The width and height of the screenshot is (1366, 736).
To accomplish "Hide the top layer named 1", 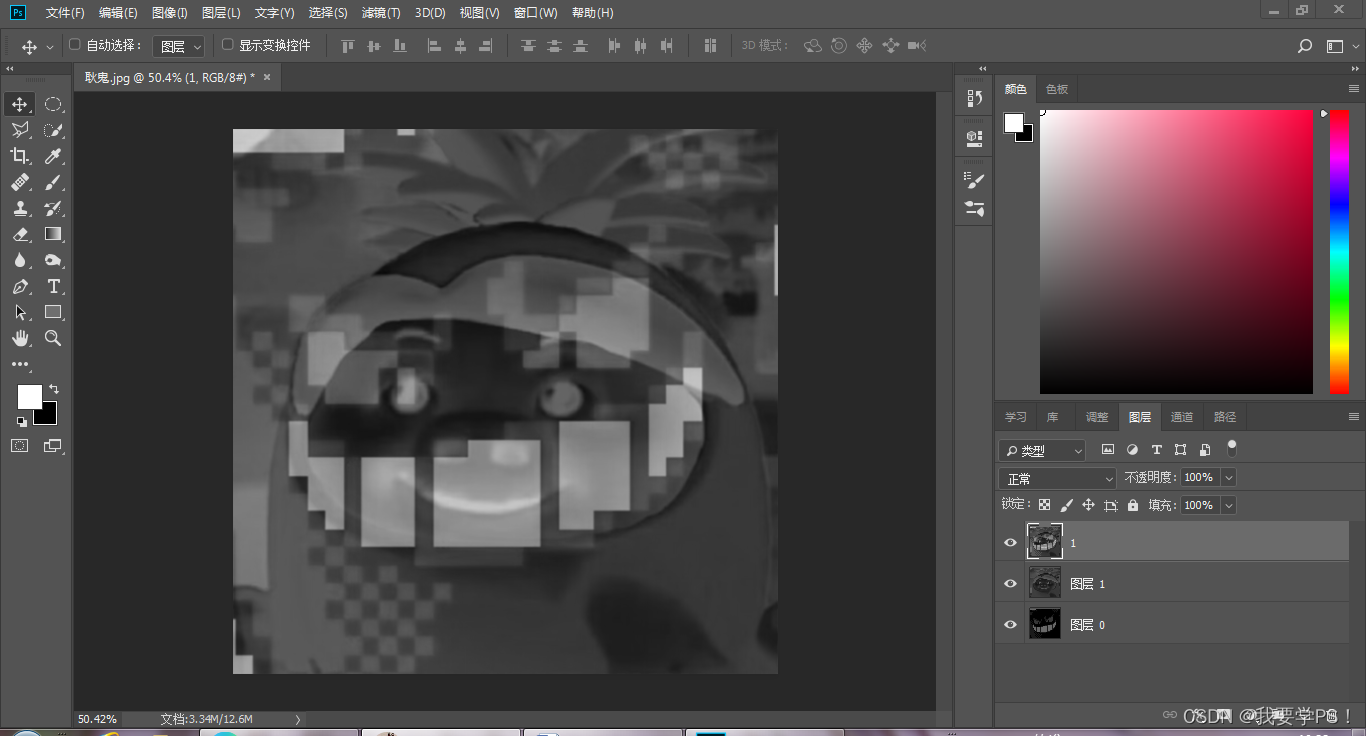I will [x=1010, y=543].
